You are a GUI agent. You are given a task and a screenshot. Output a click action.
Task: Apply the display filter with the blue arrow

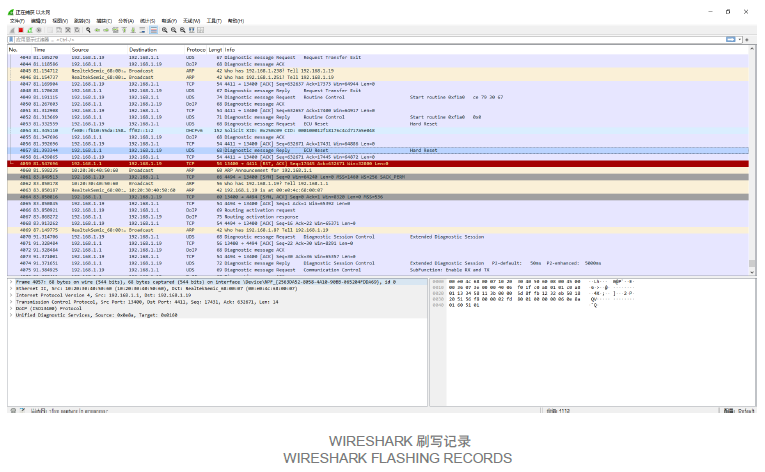(730, 40)
